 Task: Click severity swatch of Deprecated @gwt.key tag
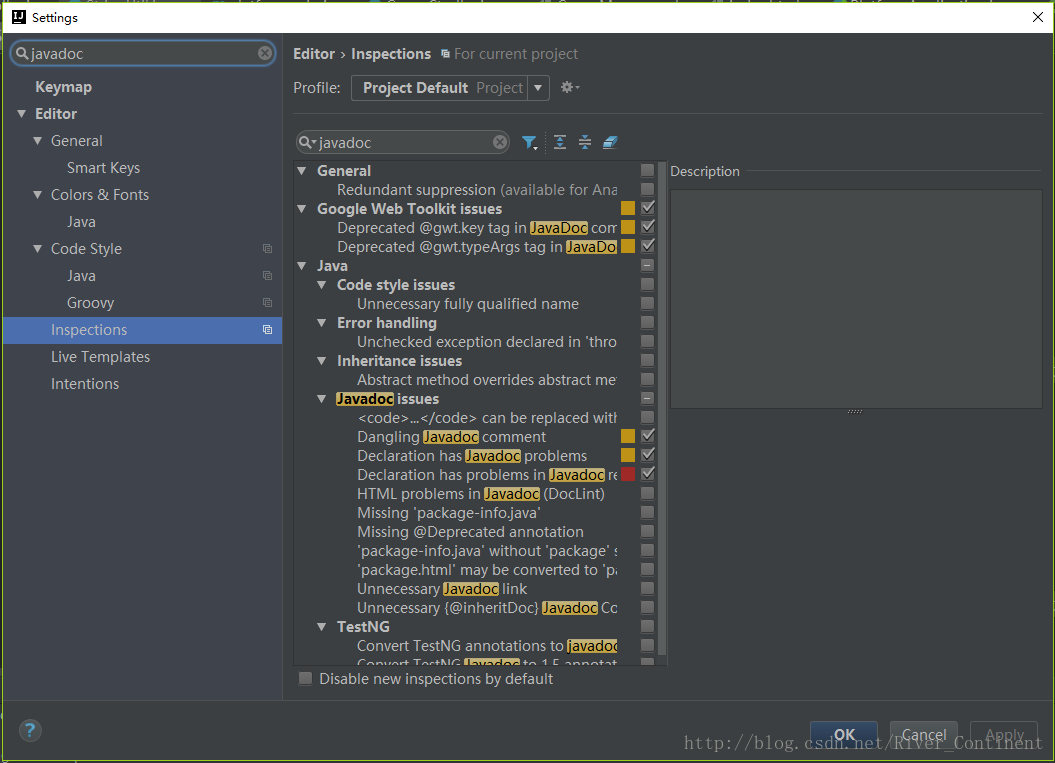point(628,227)
